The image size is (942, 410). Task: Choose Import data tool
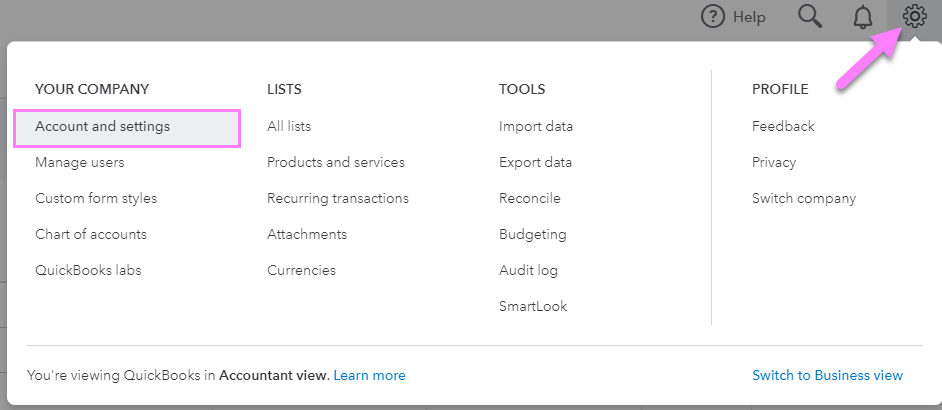[536, 126]
